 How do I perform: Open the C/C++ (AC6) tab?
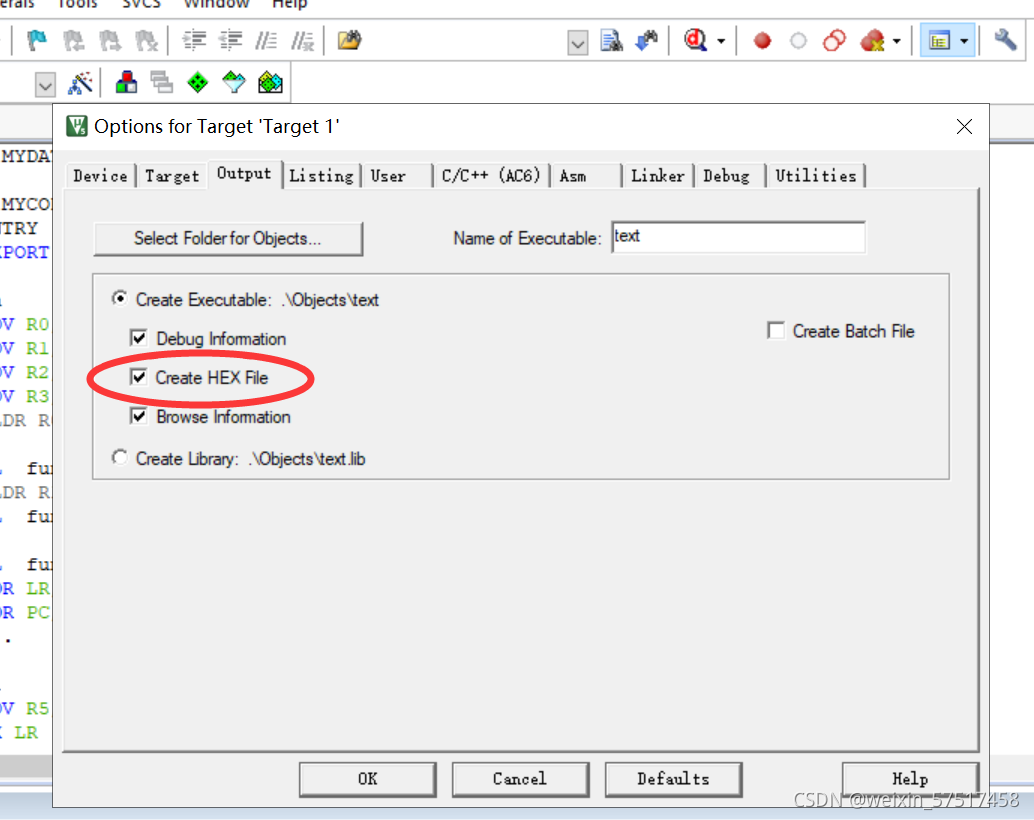[x=491, y=176]
